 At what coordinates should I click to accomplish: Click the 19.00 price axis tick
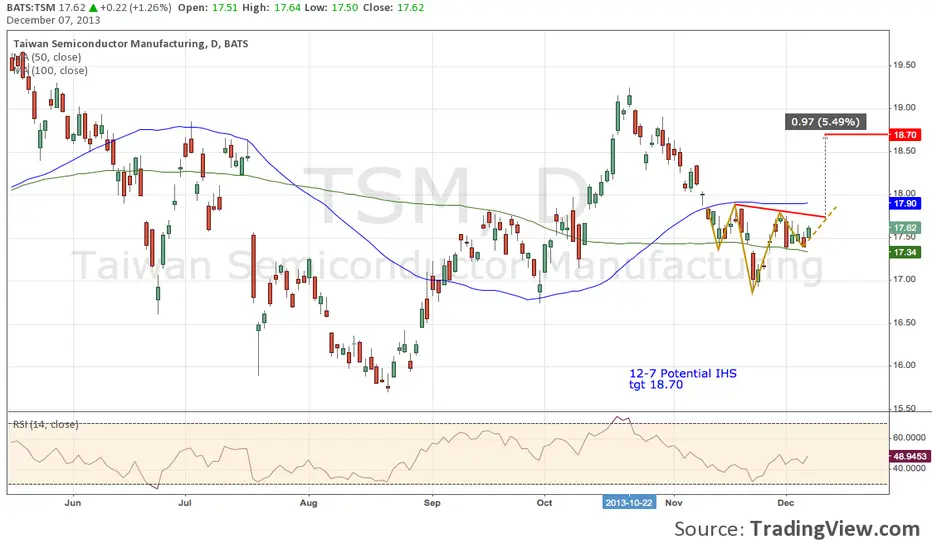(x=904, y=108)
